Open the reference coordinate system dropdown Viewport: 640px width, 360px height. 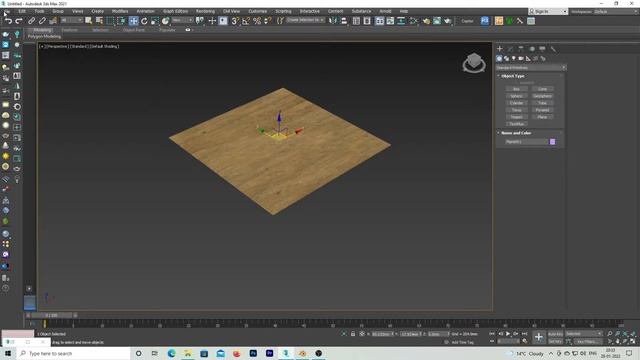pos(182,20)
